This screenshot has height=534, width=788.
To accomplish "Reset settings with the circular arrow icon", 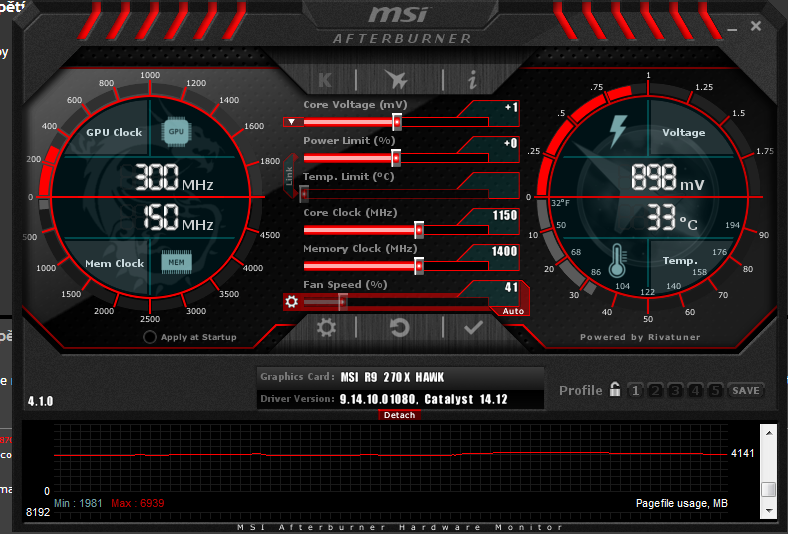I will click(400, 328).
